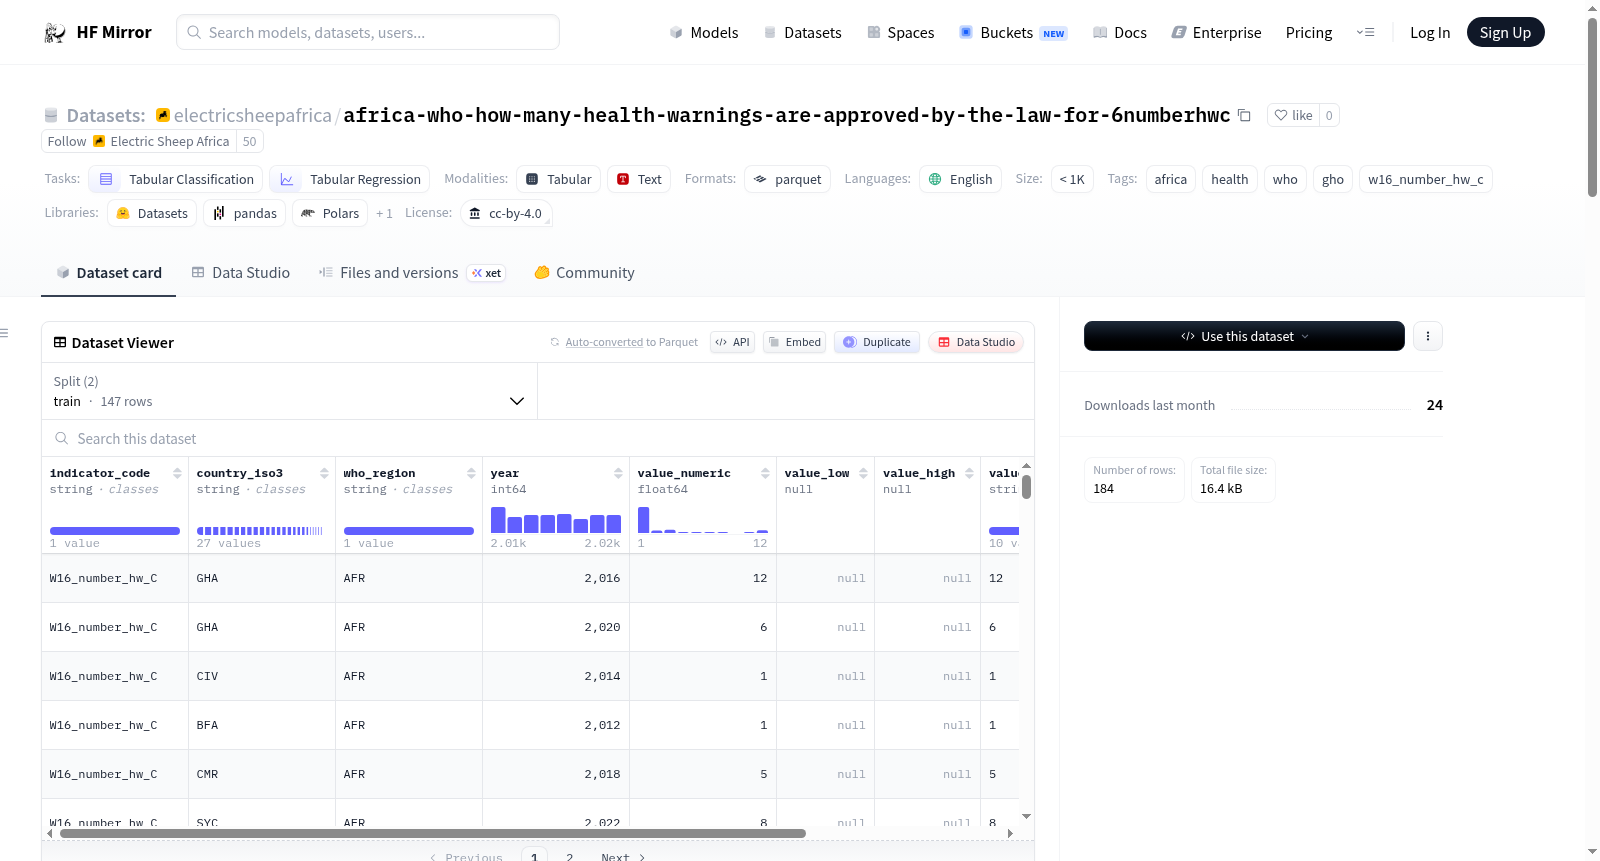Image resolution: width=1600 pixels, height=861 pixels.
Task: Open the Use this dataset dropdown
Action: click(1244, 336)
